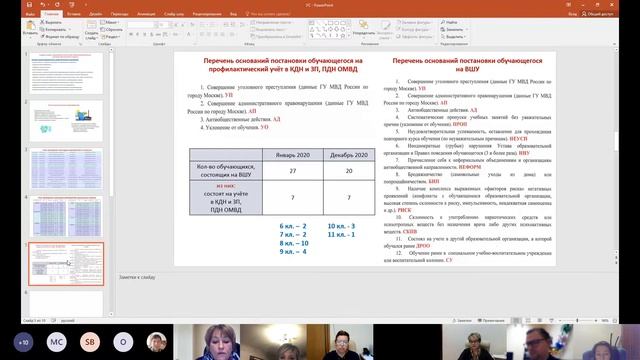Viewport: 640px width, 360px height.
Task: Start slideshow from quick access toolbar icon
Action: [x=72, y=5]
